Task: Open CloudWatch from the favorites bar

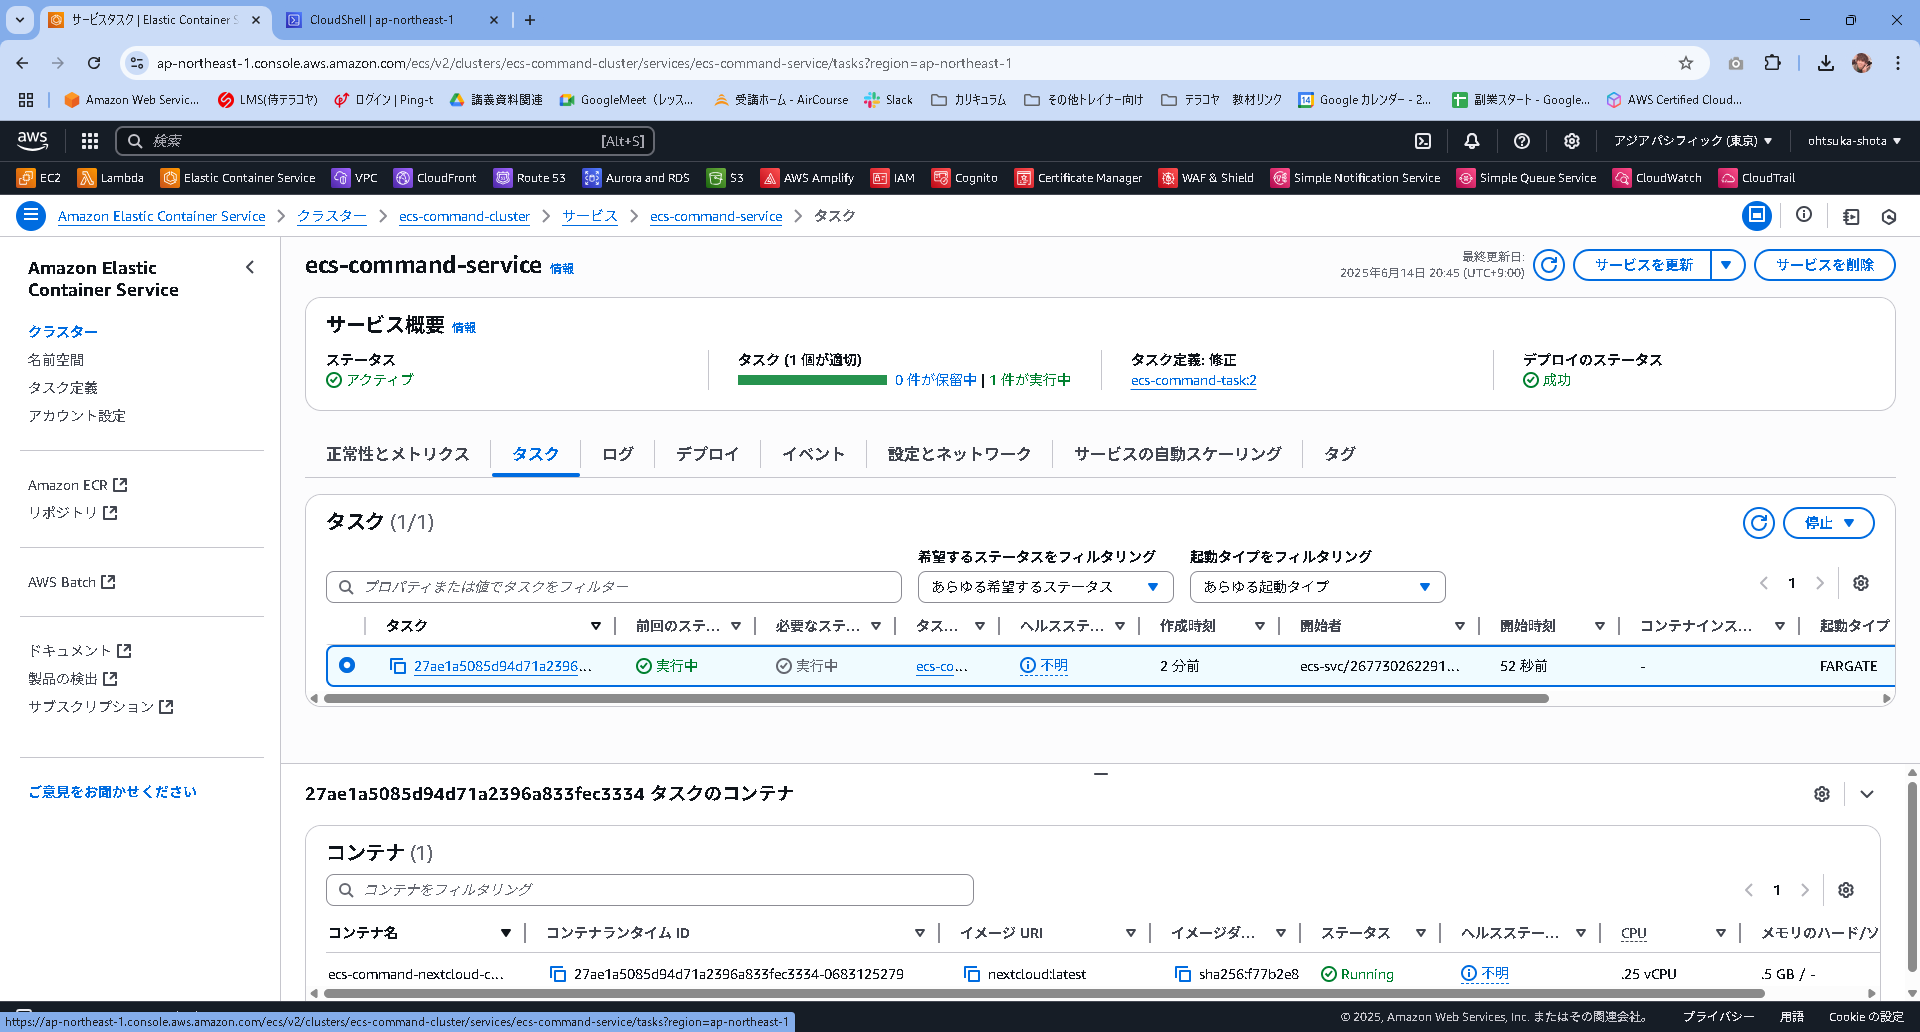Action: point(1657,178)
